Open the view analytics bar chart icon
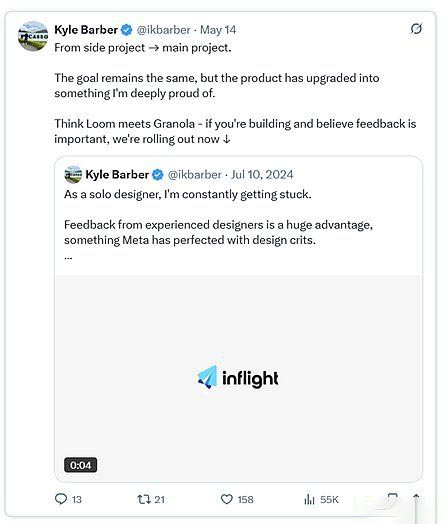The image size is (448, 524). (x=309, y=499)
